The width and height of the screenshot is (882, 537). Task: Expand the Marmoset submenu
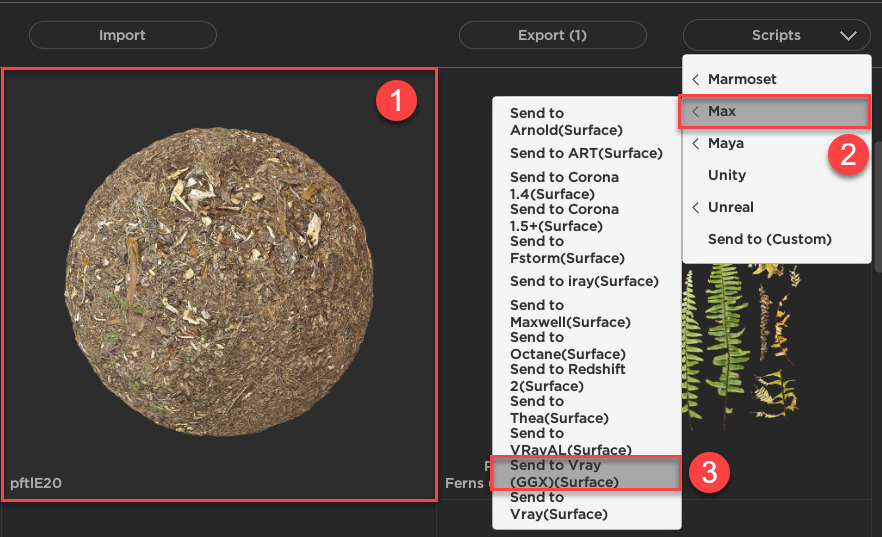pos(741,79)
